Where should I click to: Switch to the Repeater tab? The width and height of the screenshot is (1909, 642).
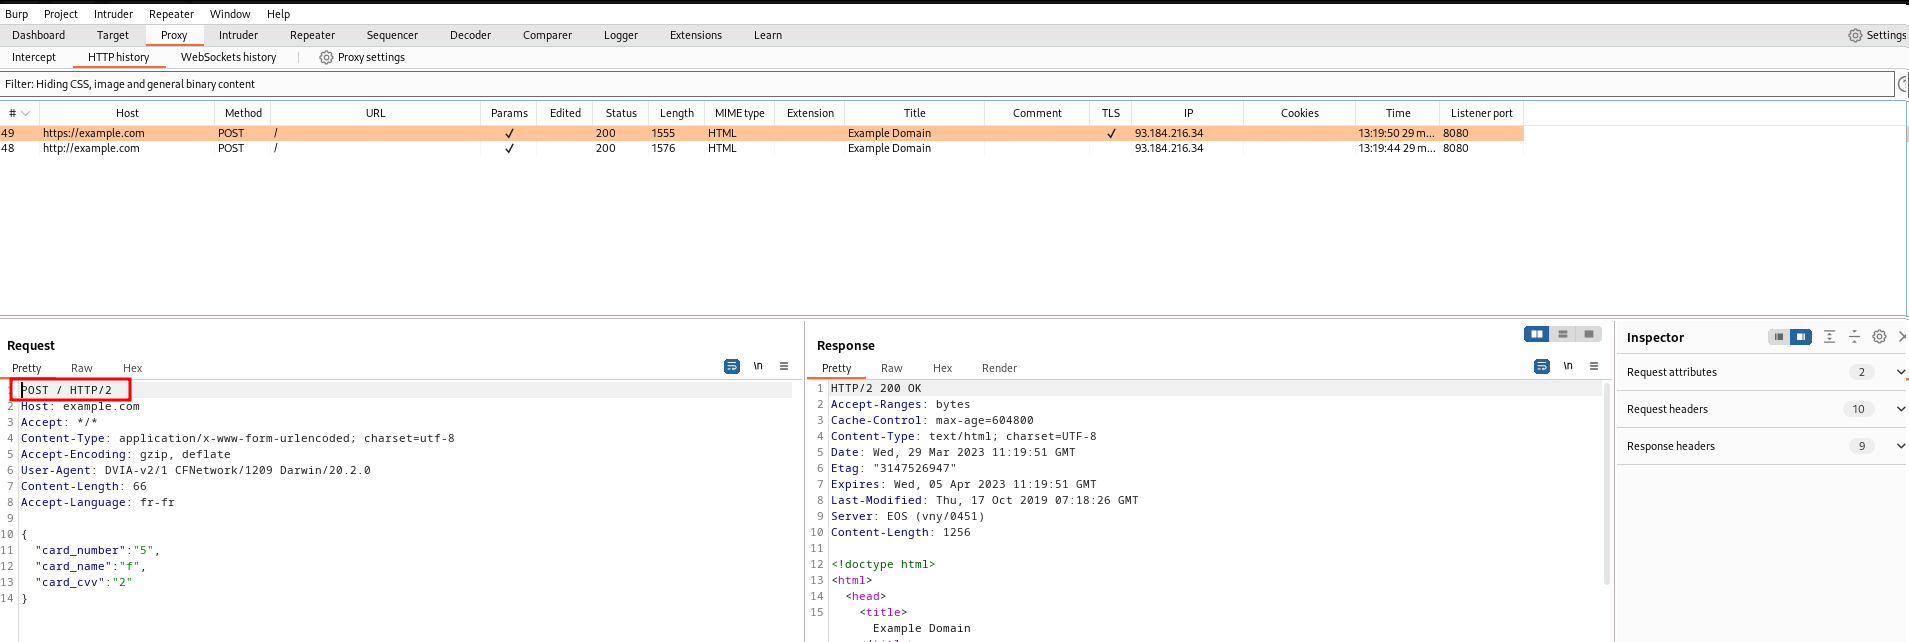coord(312,35)
